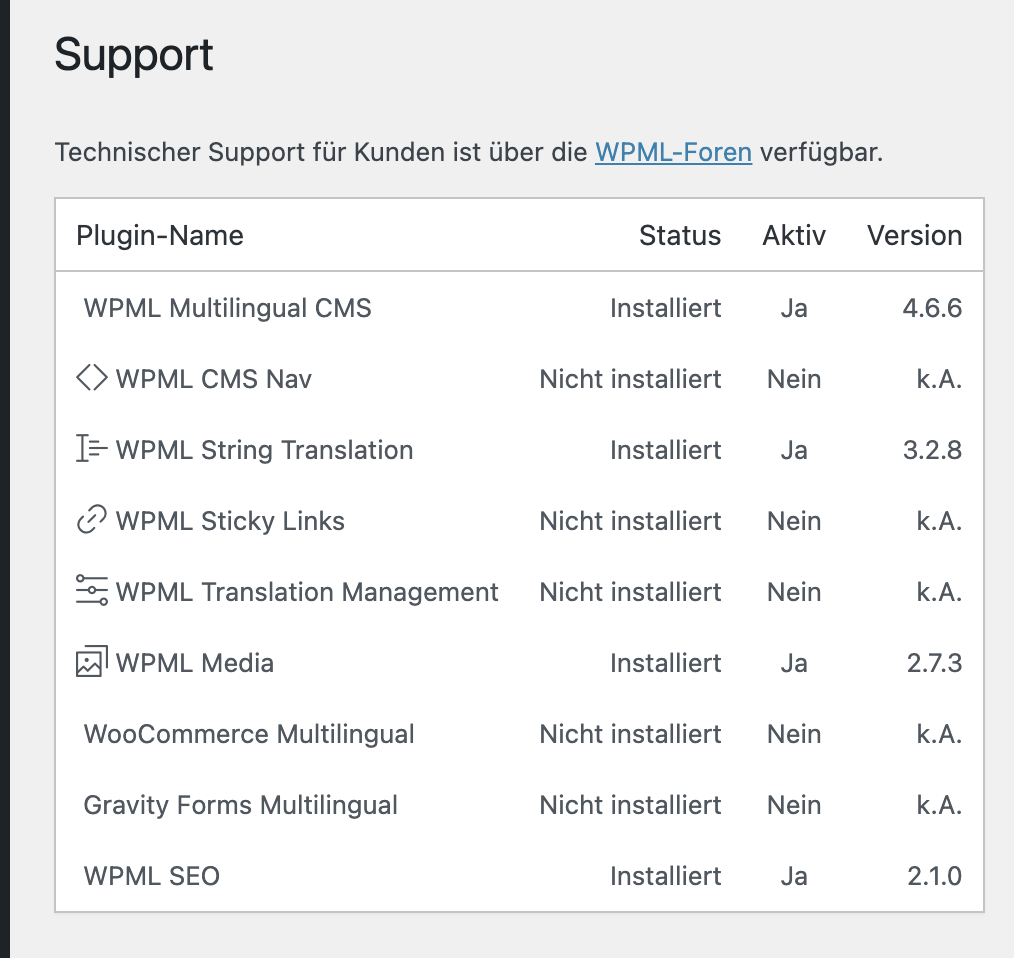Click Nicht installiert status of WPML Sticky Links
The image size is (1014, 958).
pos(631,521)
